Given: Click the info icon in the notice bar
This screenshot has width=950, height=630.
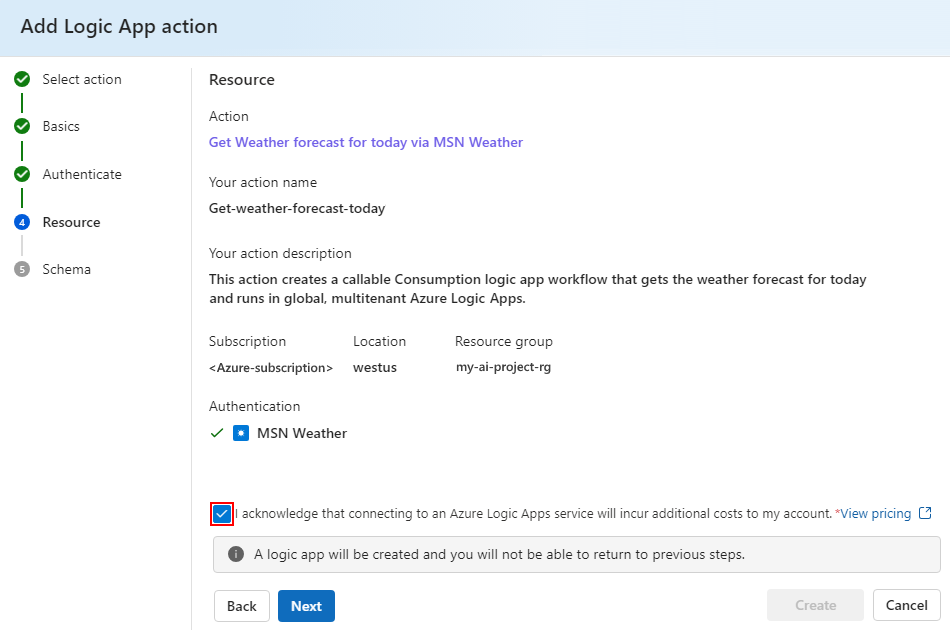Looking at the screenshot, I should [x=236, y=554].
